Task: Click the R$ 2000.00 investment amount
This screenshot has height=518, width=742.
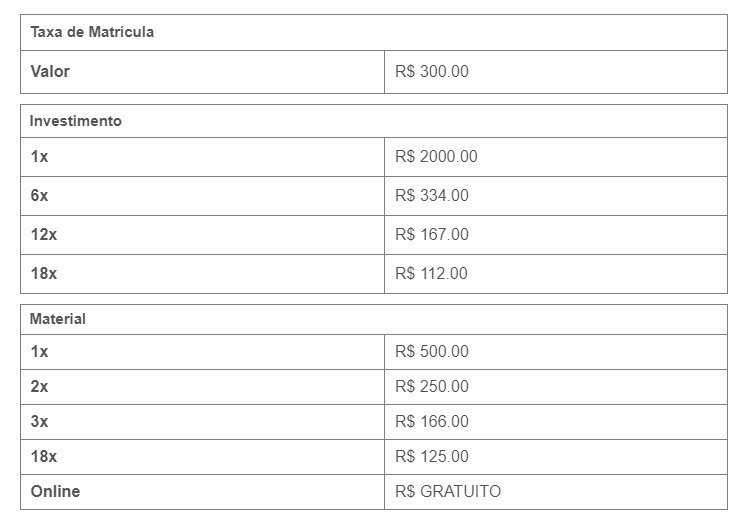Action: click(x=436, y=157)
